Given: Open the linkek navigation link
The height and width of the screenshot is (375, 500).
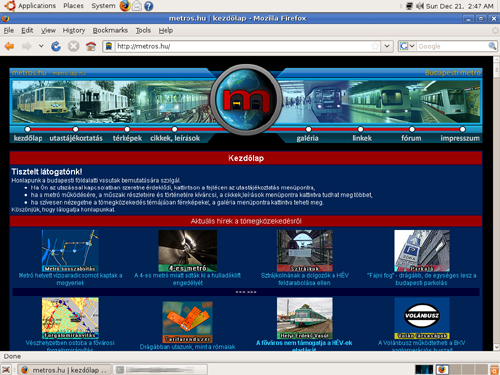Looking at the screenshot, I should 362,138.
